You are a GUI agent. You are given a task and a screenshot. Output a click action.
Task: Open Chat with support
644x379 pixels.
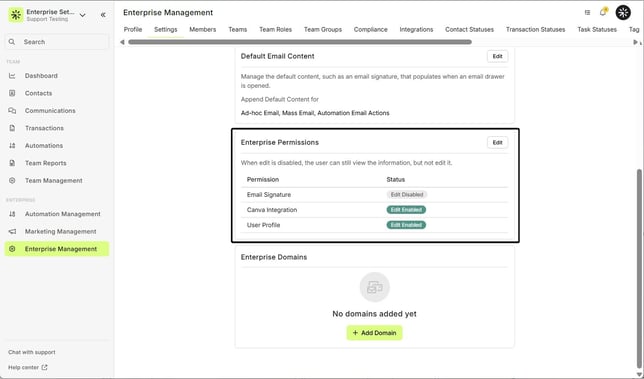[32, 352]
